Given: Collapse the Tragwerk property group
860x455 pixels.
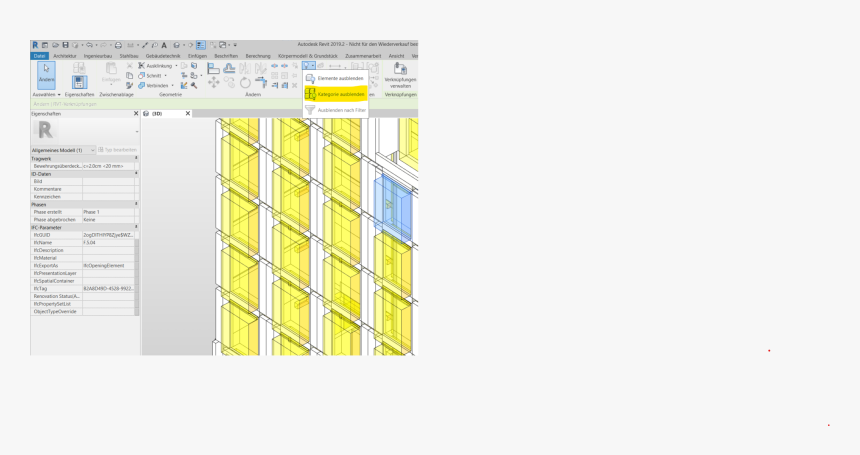Looking at the screenshot, I should point(136,158).
